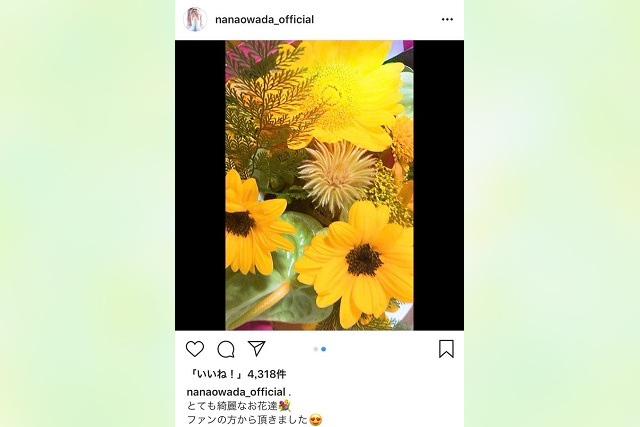Open the nanaowada_official username in the caption

pos(236,392)
